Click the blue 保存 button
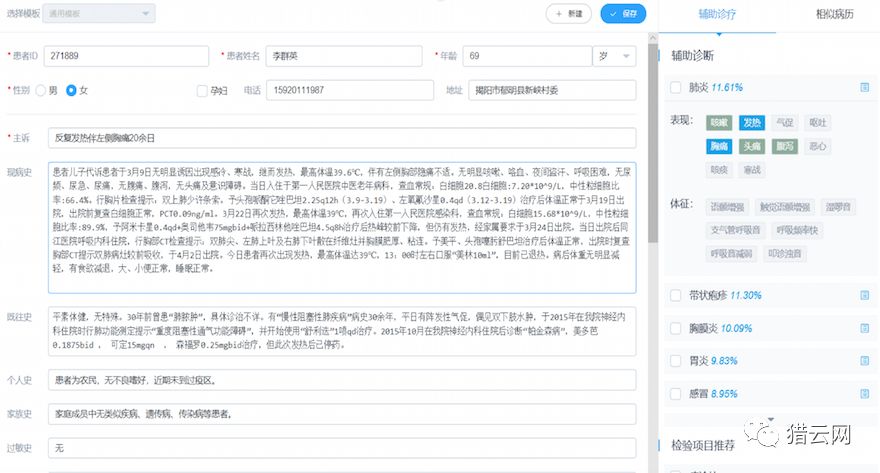This screenshot has height=473, width=880. [x=623, y=14]
